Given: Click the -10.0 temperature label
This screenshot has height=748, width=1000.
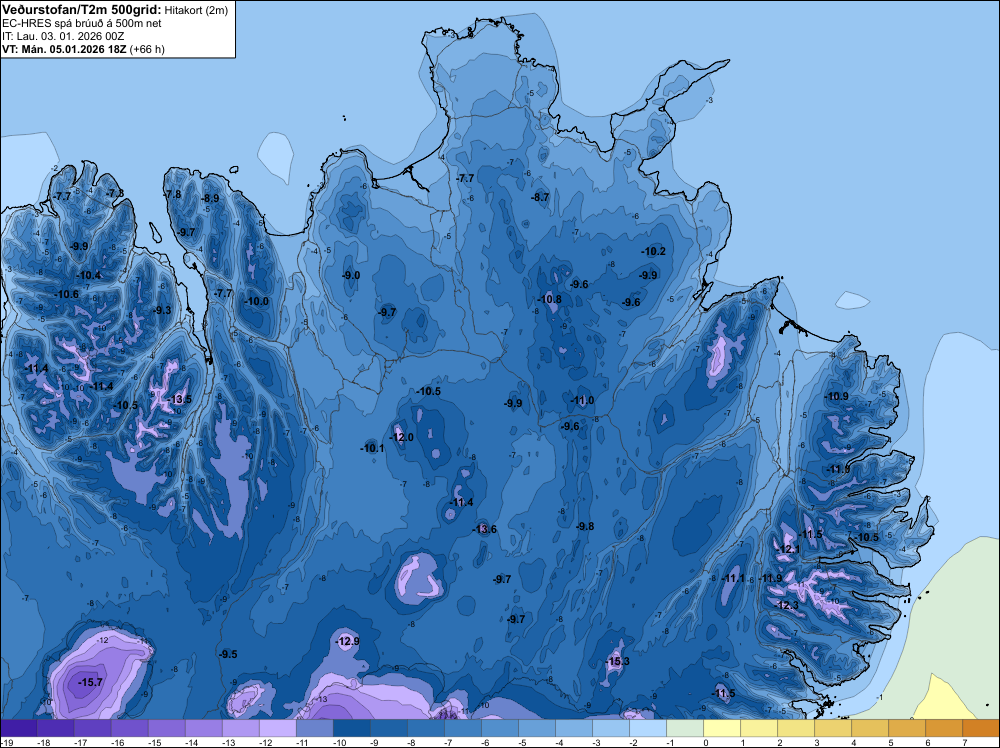Looking at the screenshot, I should pos(256,302).
